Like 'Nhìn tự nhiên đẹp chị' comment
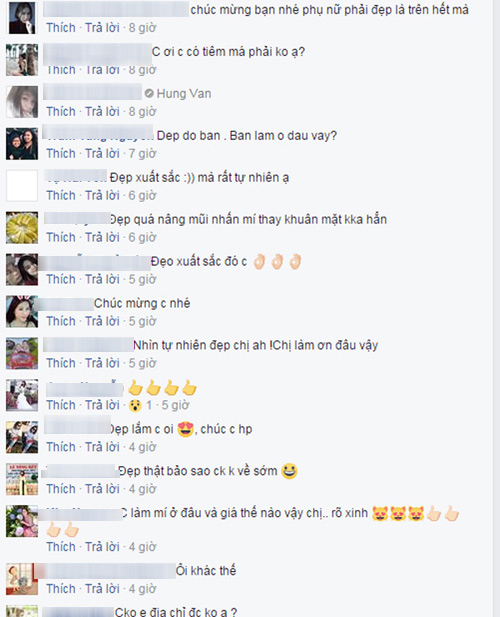 [x=61, y=363]
